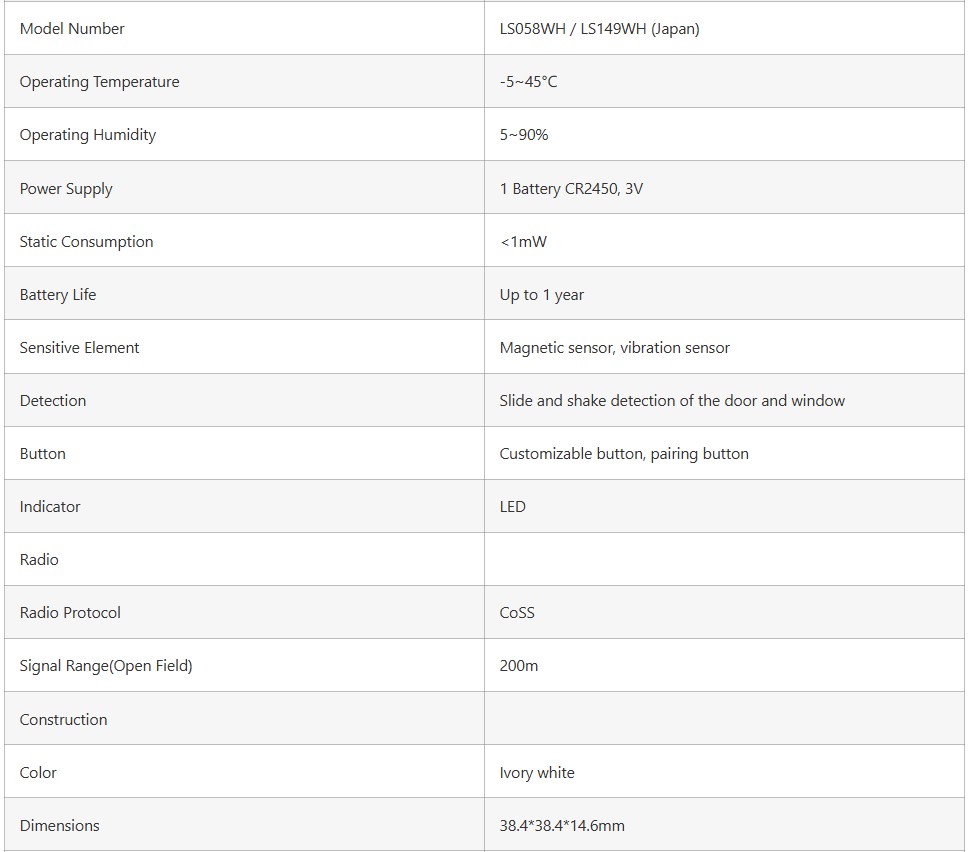Click the Operating Temperature label
Screen dimensions: 968x852
click(x=99, y=82)
